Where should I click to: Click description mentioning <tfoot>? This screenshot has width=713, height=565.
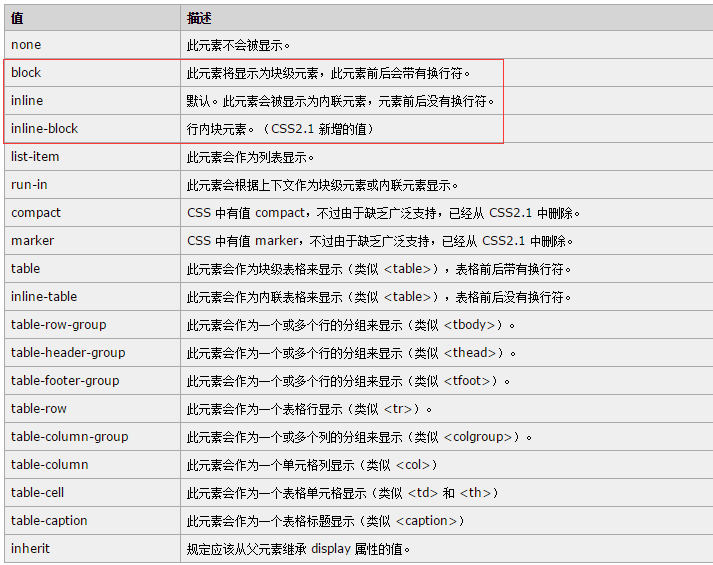tap(348, 381)
